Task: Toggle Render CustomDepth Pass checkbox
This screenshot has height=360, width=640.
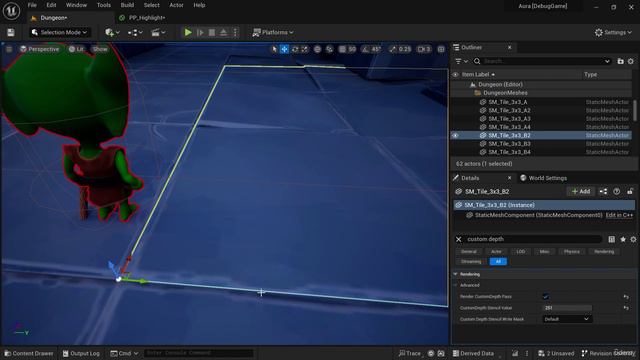Action: (546, 297)
